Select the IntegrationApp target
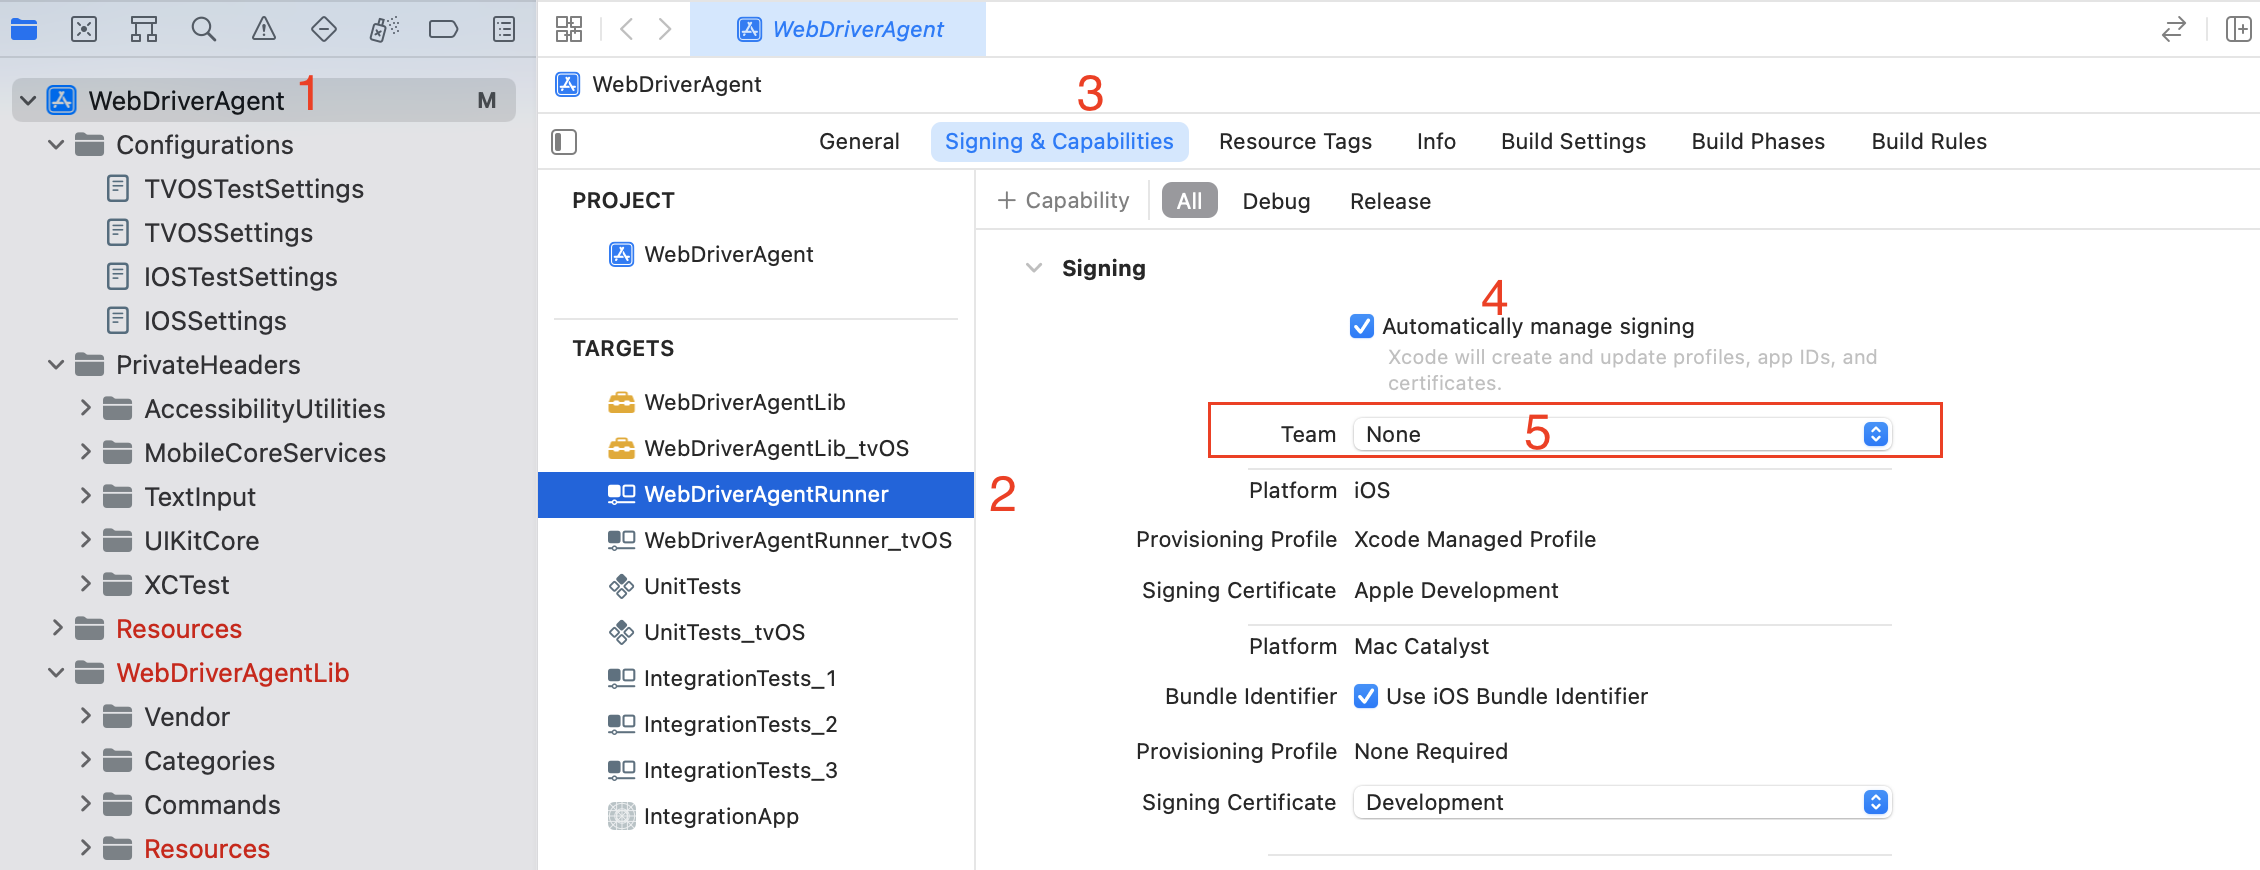The image size is (2260, 870). 703,816
